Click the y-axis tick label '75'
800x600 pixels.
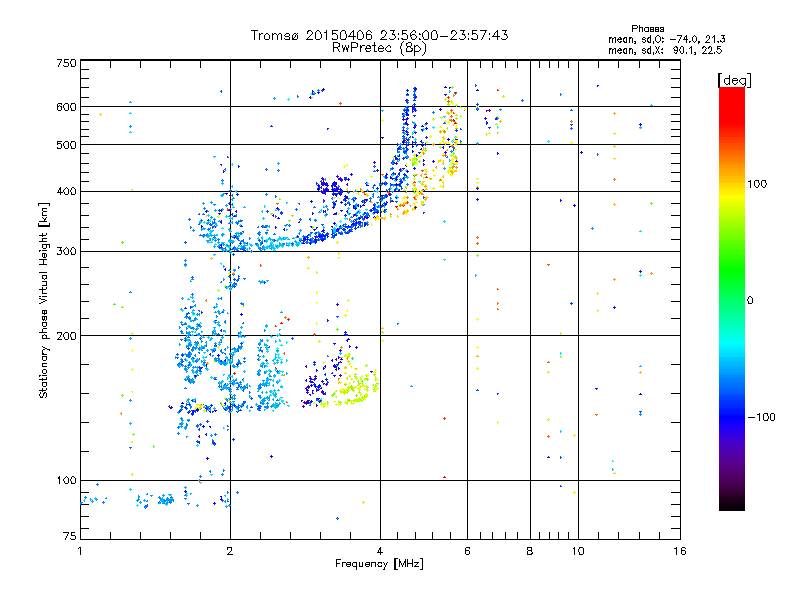click(x=70, y=536)
